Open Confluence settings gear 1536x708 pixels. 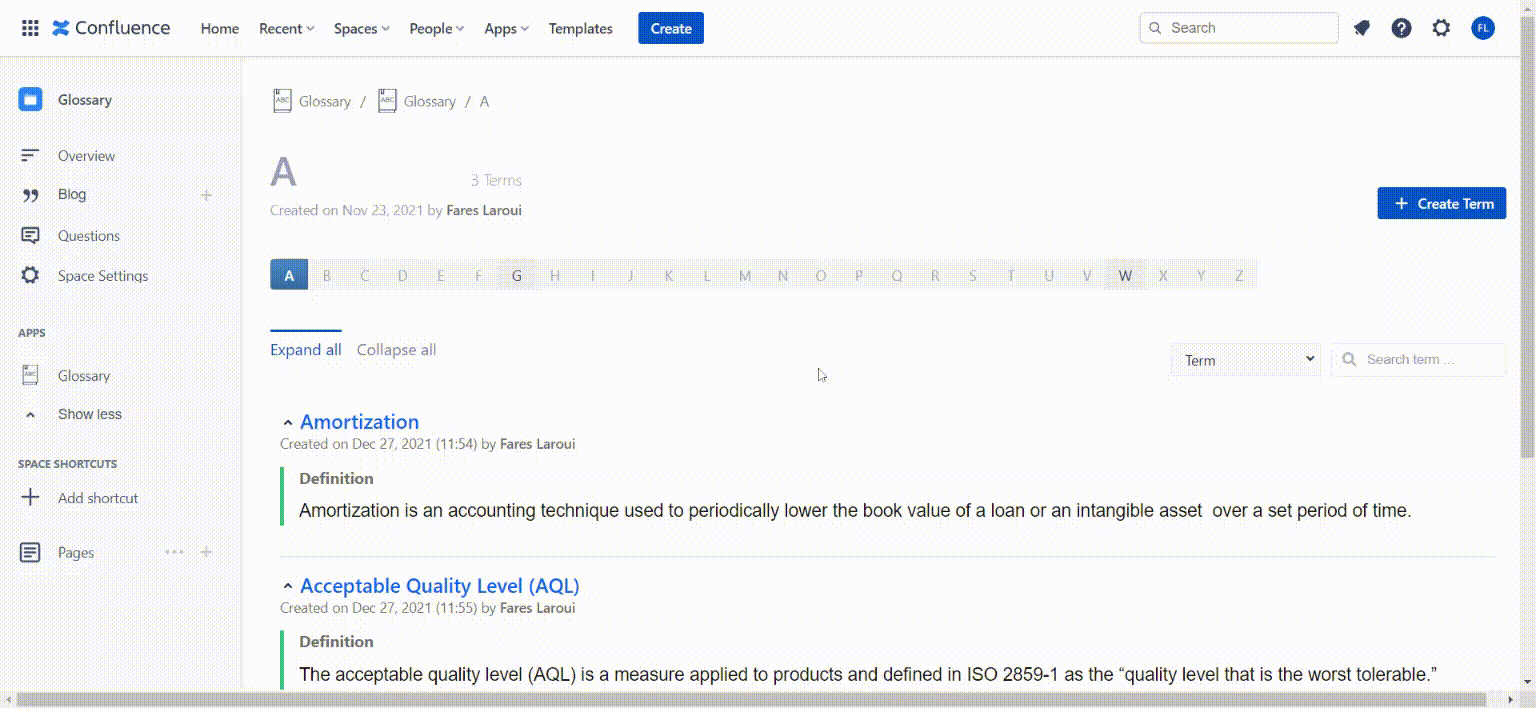[x=1441, y=27]
